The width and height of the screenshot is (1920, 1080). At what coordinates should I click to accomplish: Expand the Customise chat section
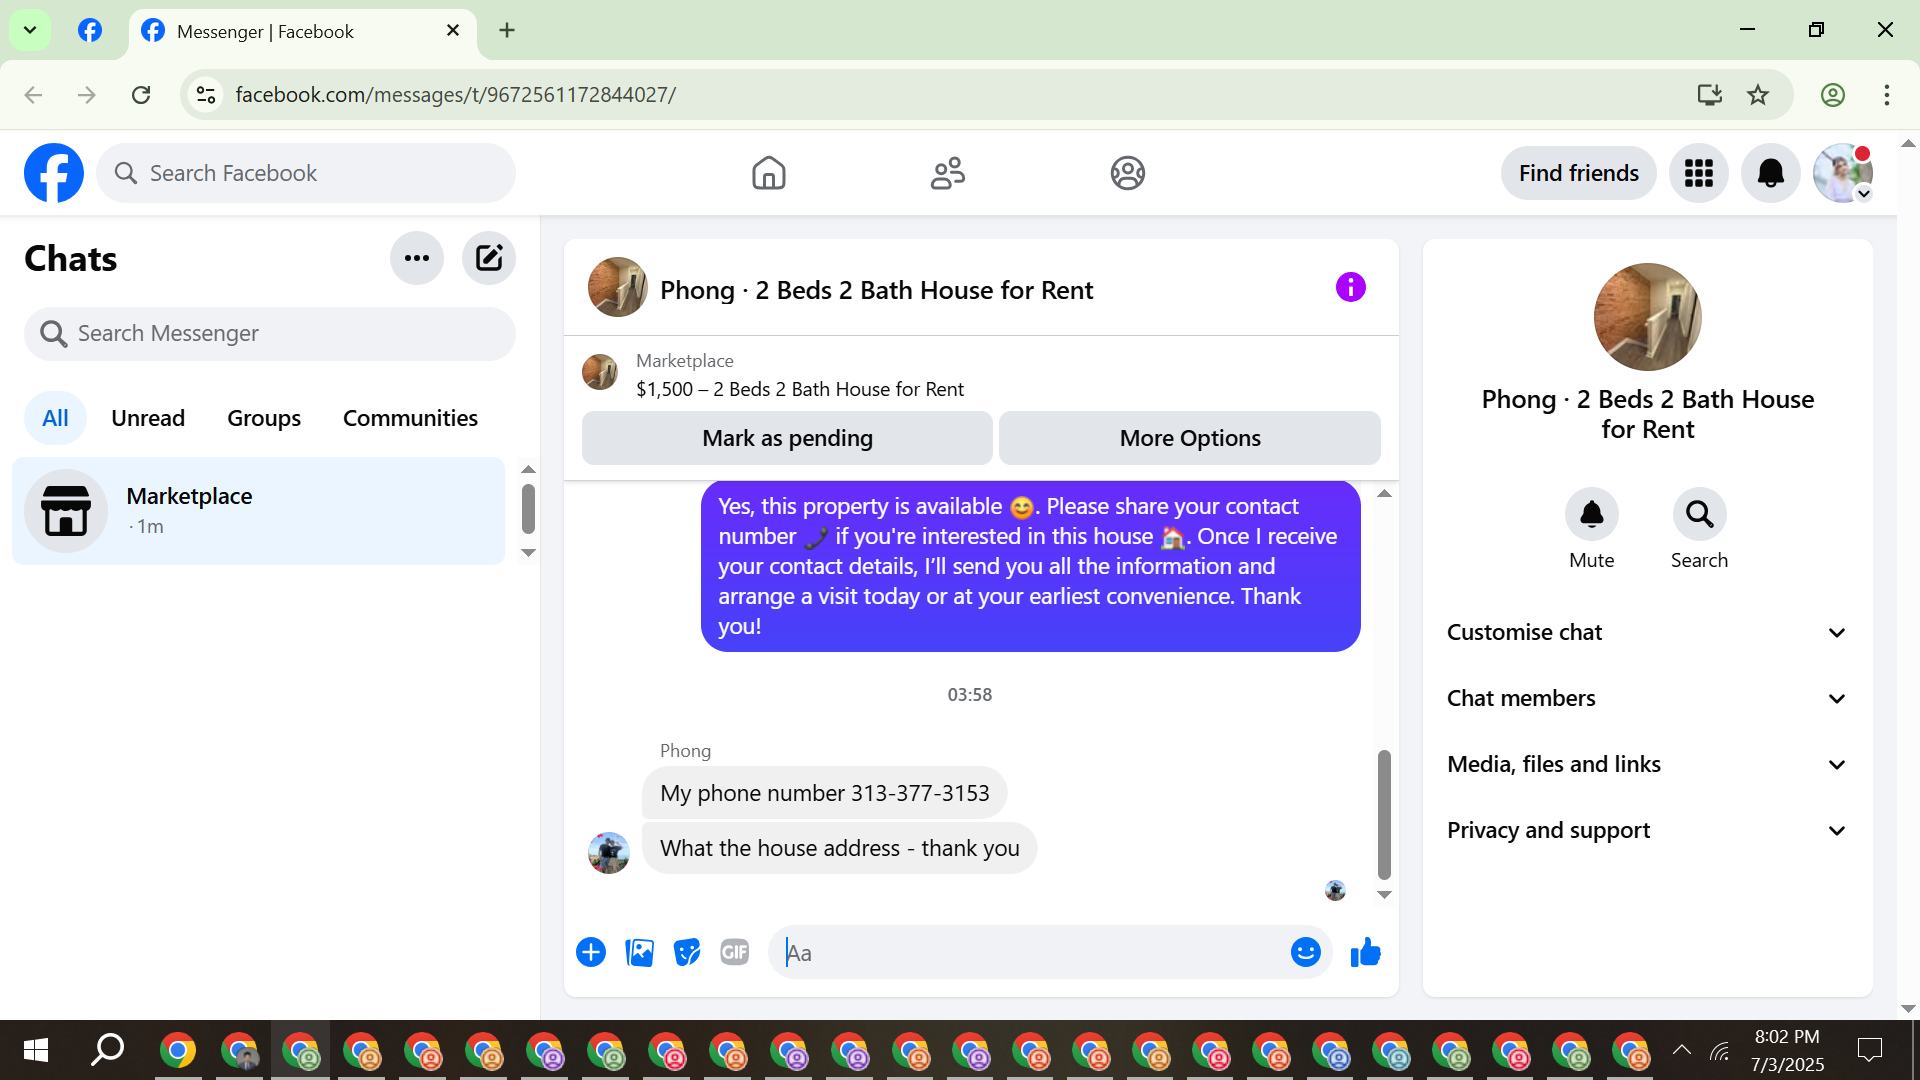pos(1647,632)
